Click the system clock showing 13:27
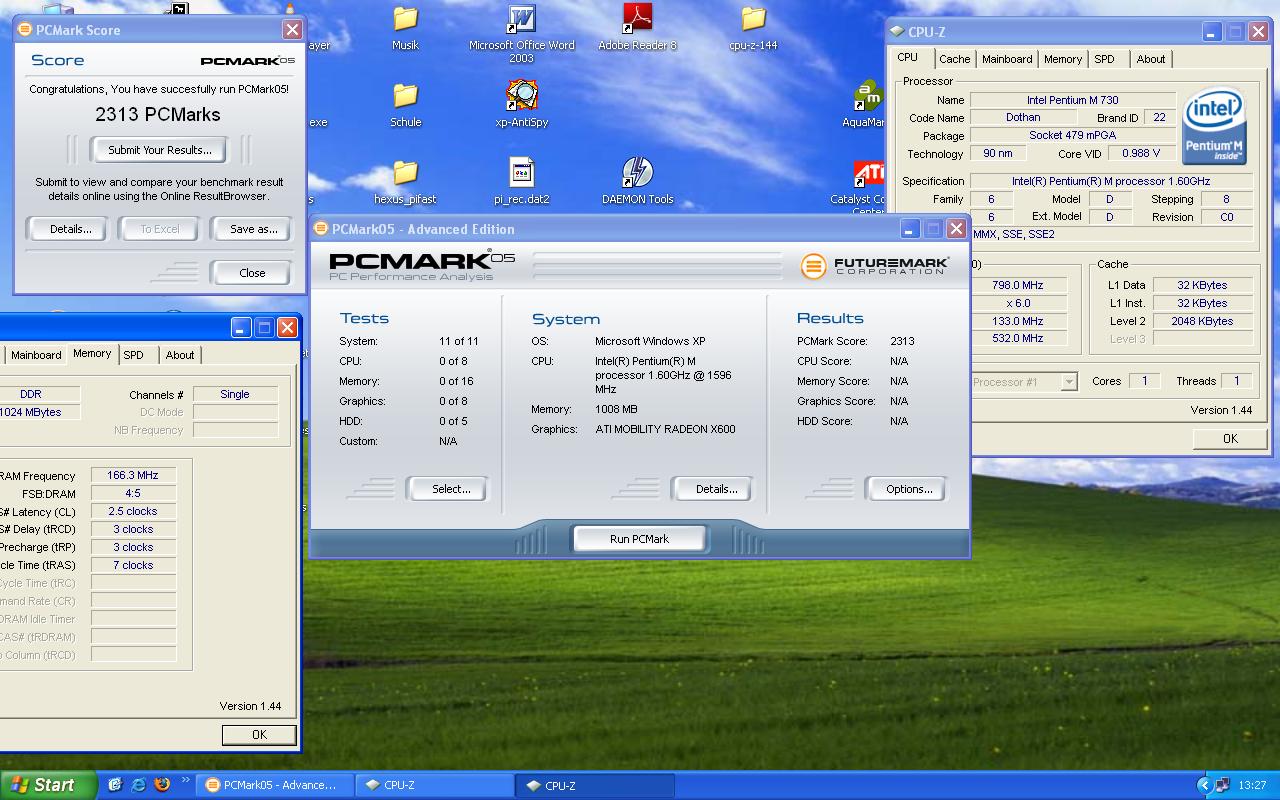This screenshot has width=1280, height=800. pos(1252,785)
